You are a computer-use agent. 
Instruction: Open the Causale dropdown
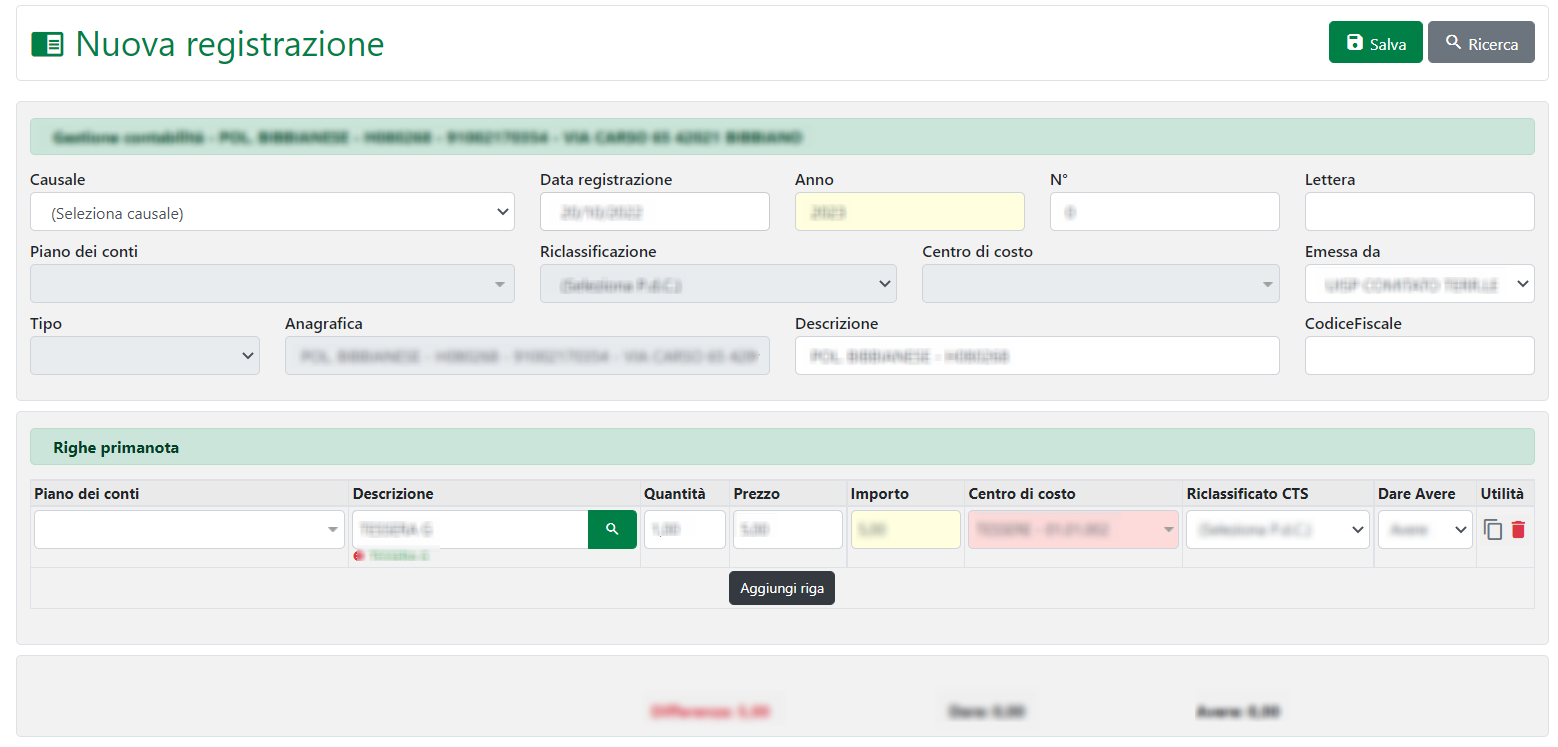point(272,212)
